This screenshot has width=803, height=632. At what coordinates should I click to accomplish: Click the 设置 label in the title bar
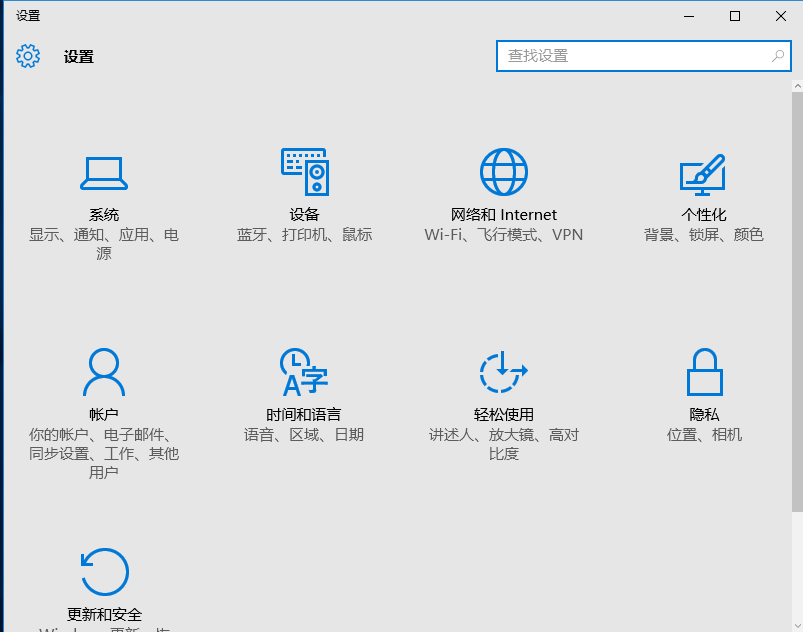pos(26,15)
